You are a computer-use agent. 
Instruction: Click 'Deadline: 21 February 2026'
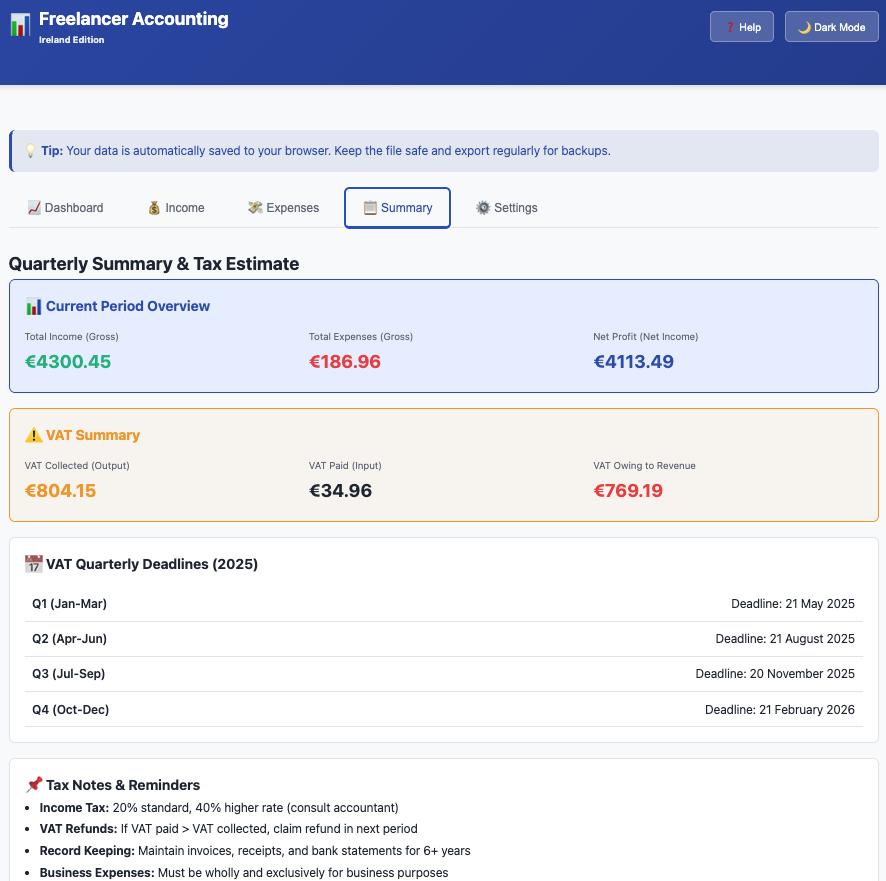(780, 709)
